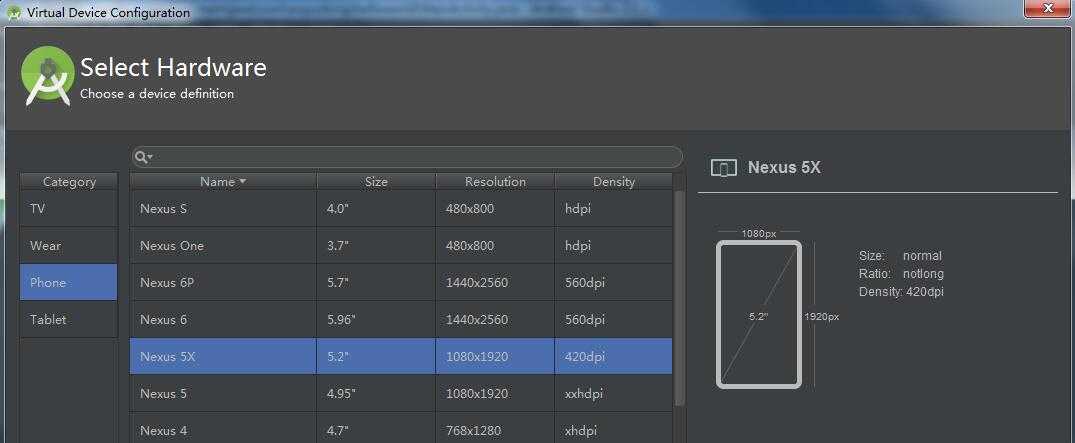Click the Android icon in title bar
The height and width of the screenshot is (443, 1075).
pos(14,12)
